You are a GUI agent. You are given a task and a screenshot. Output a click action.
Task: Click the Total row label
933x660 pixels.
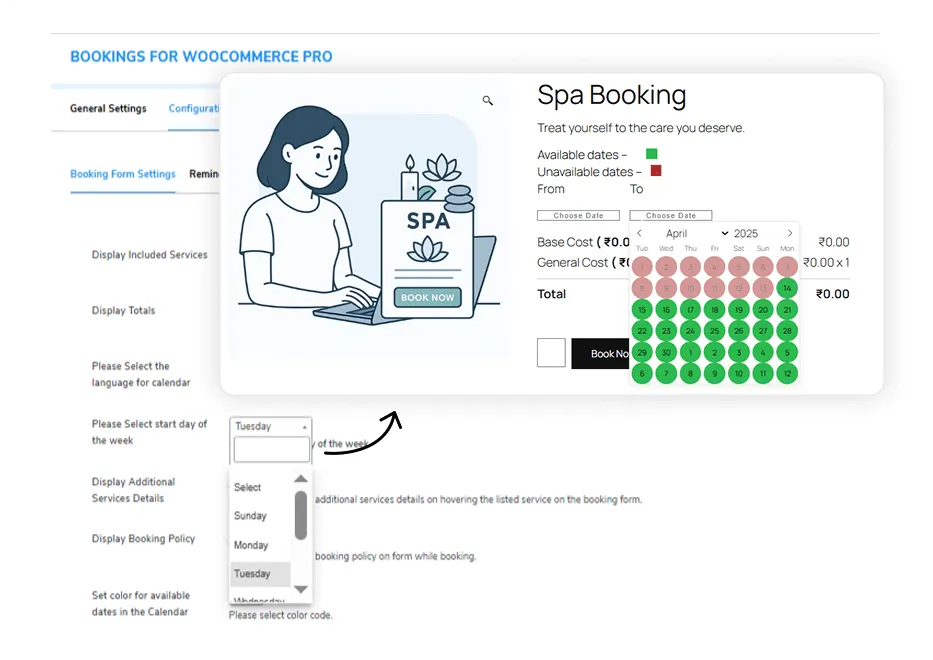point(552,294)
